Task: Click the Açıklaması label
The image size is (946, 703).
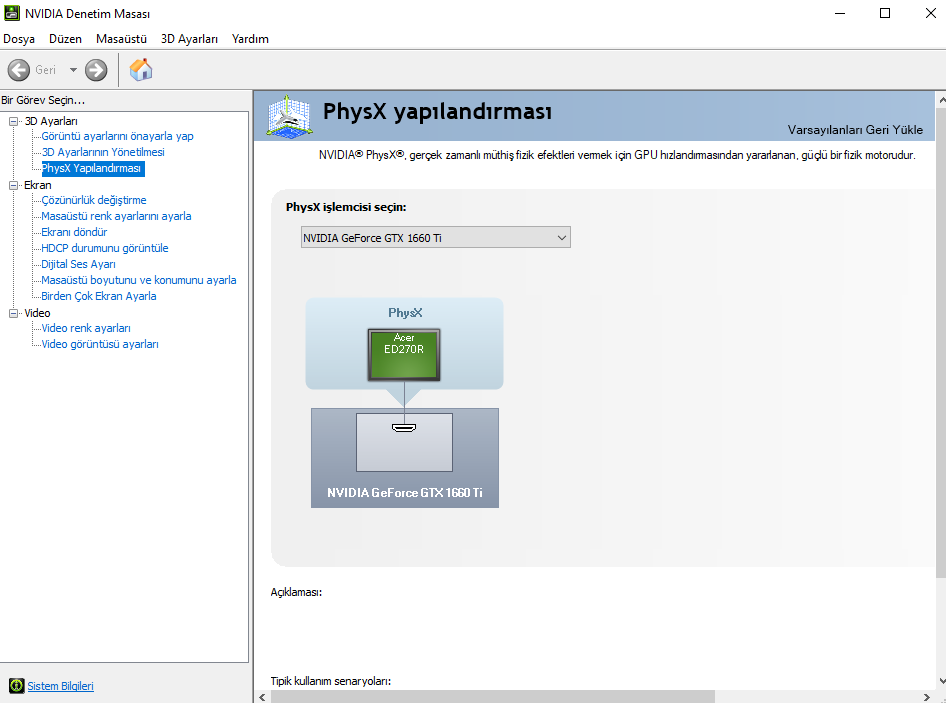Action: pyautogui.click(x=296, y=592)
